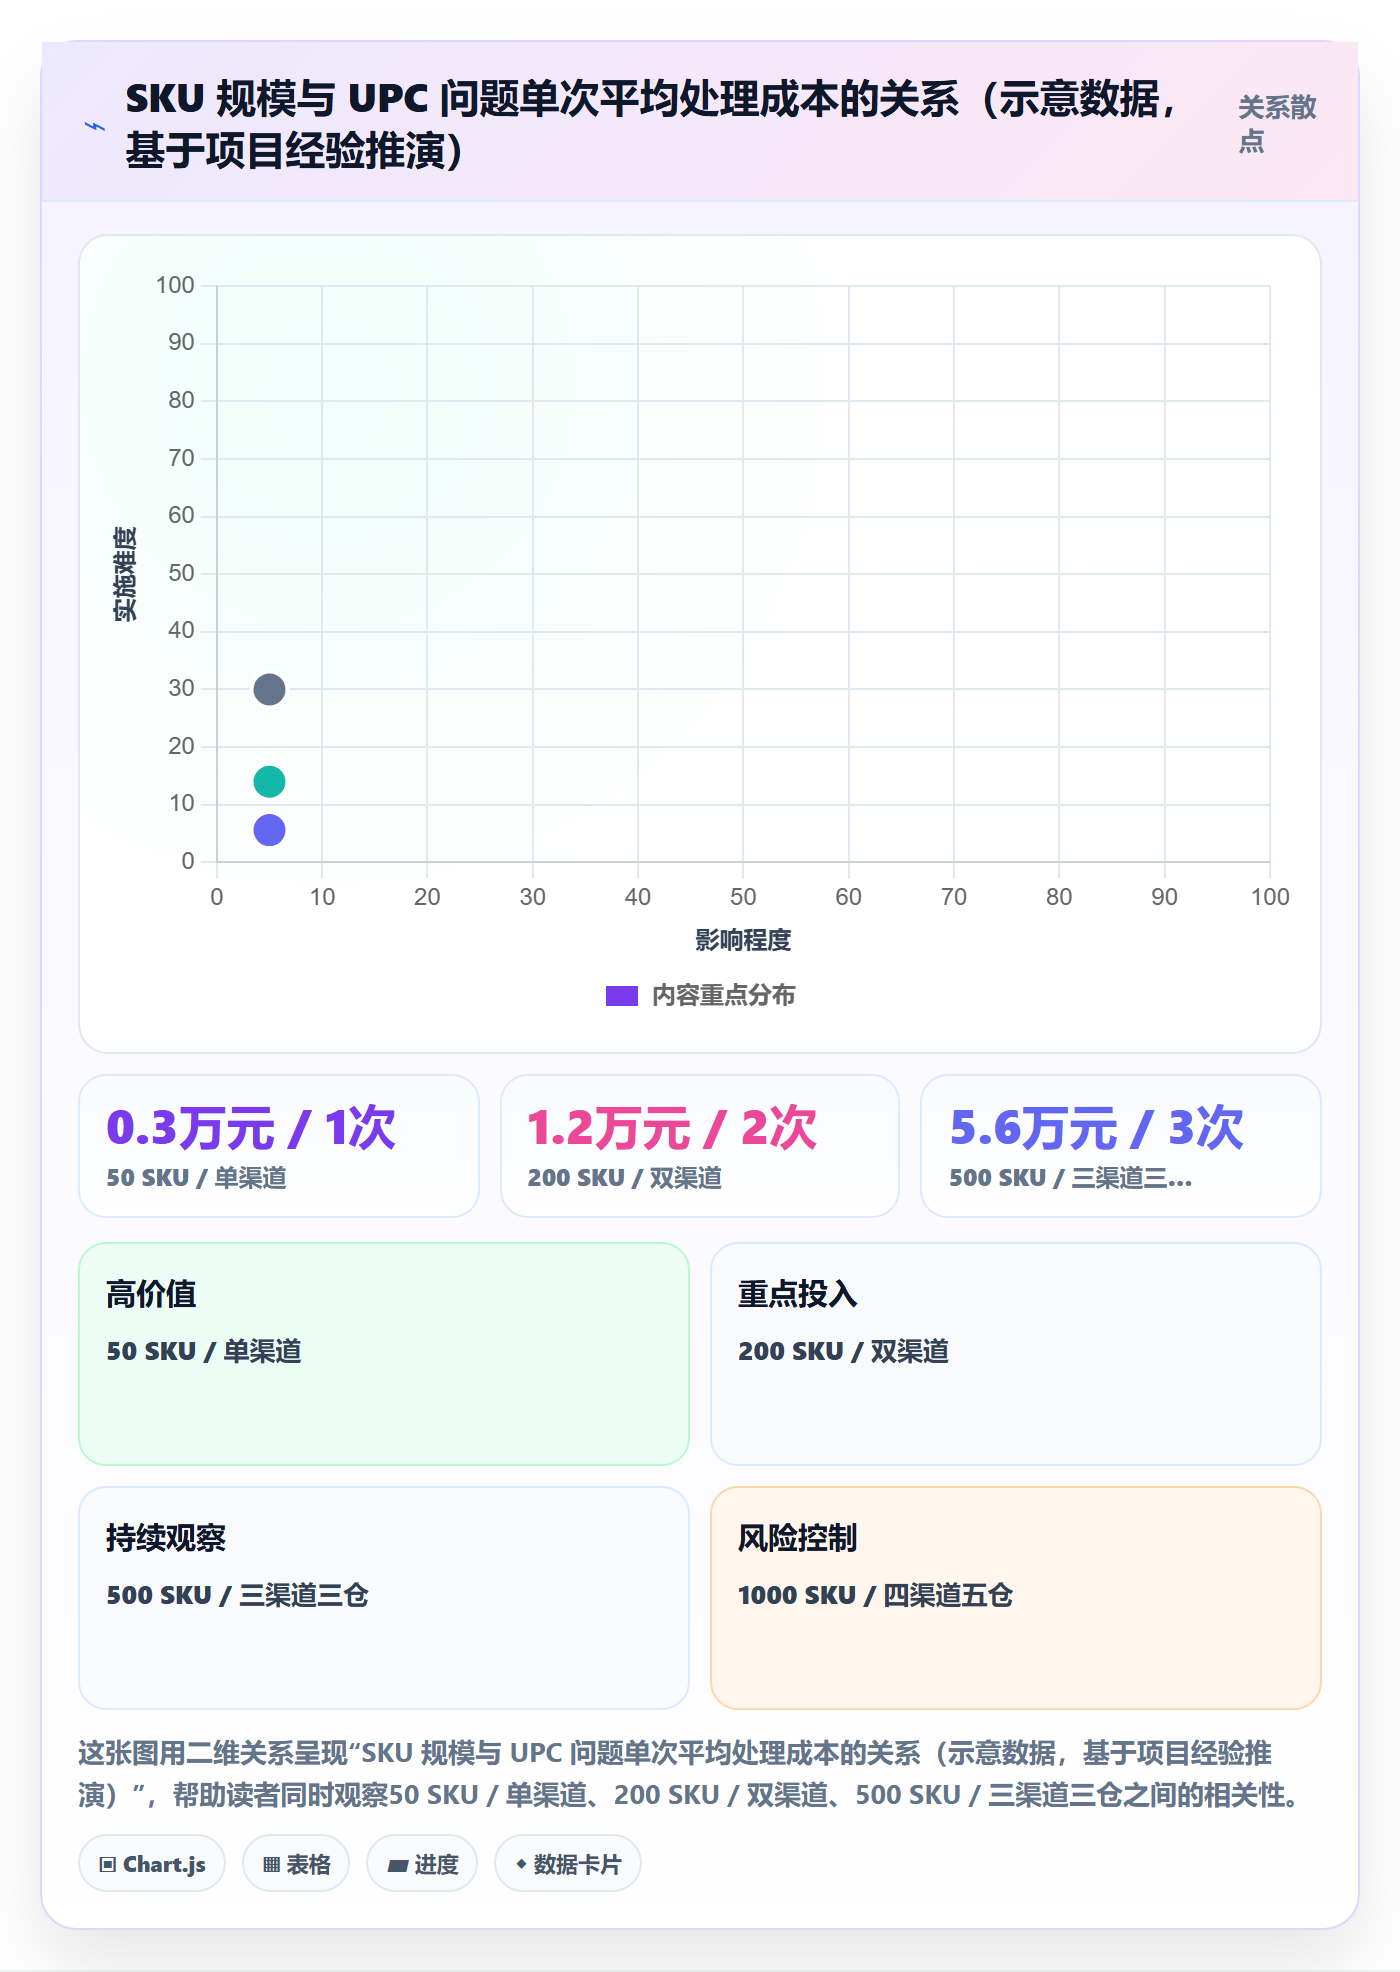
Task: Click the chart heading starting with SKU 规模与 UPC
Action: tap(652, 125)
